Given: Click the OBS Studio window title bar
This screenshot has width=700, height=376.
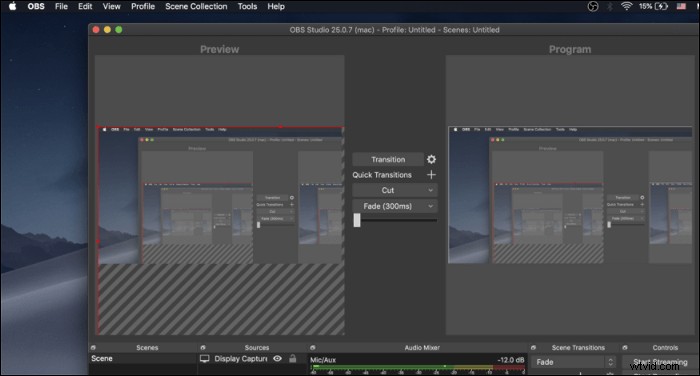Looking at the screenshot, I should click(394, 30).
